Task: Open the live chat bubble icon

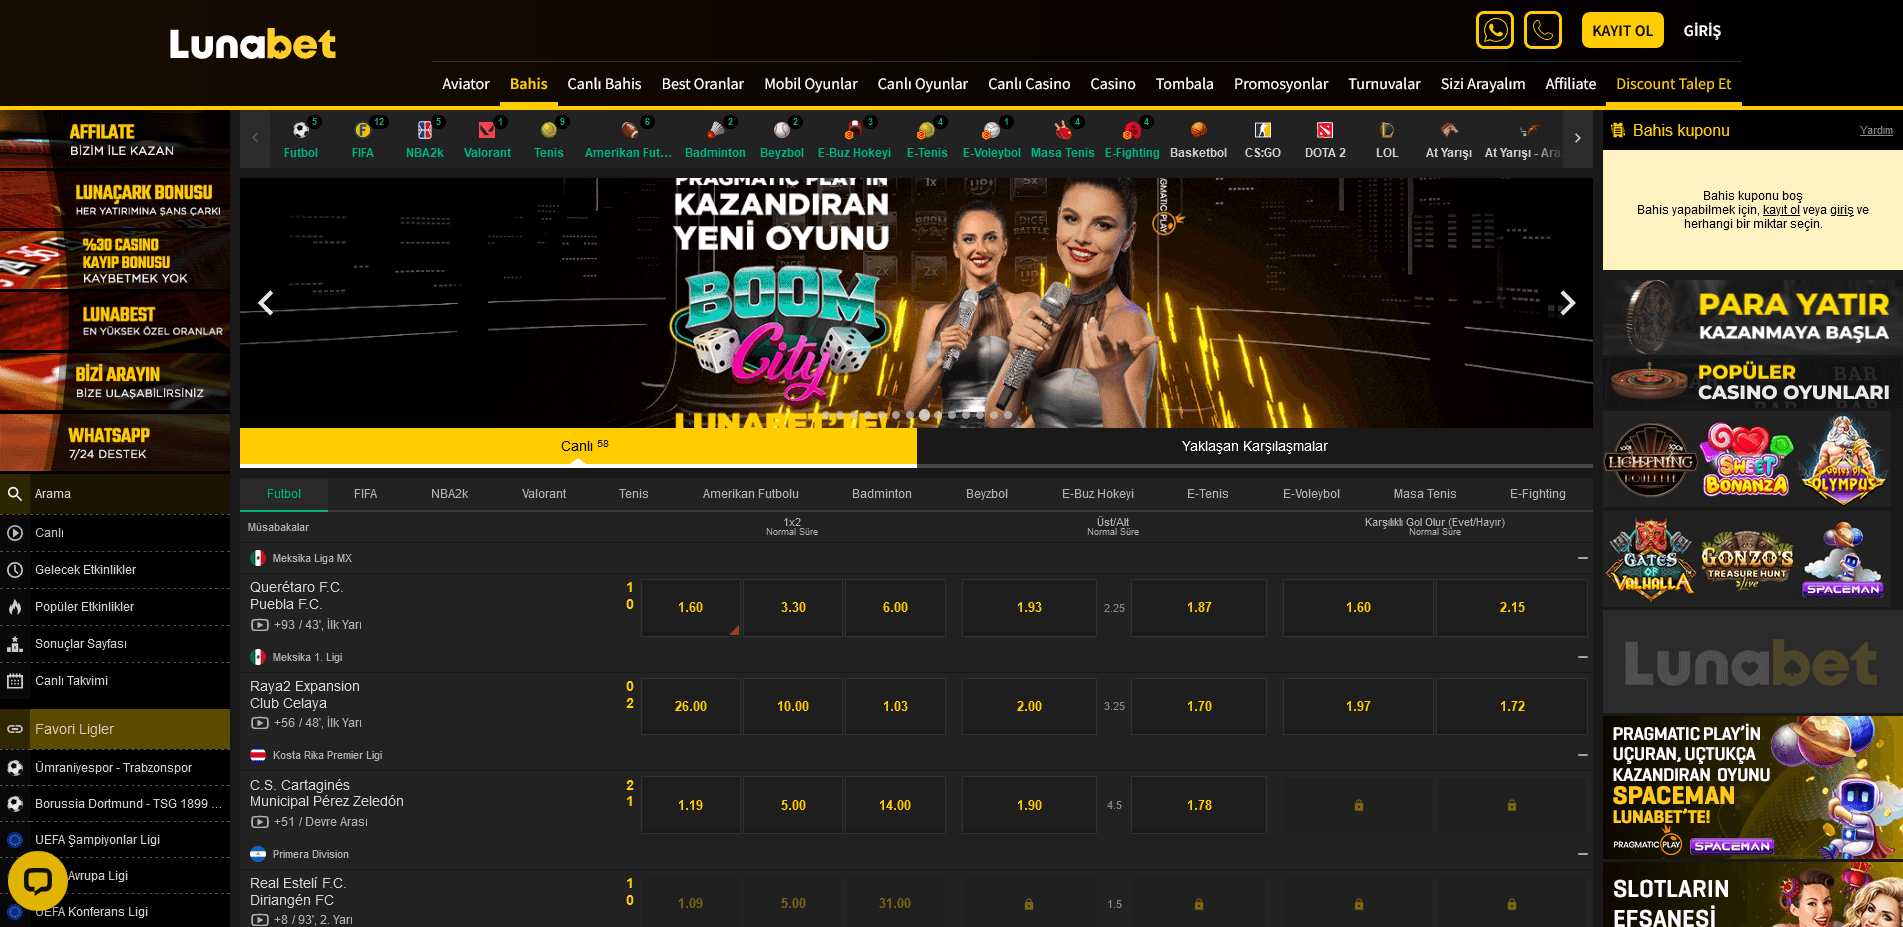Action: pos(38,881)
